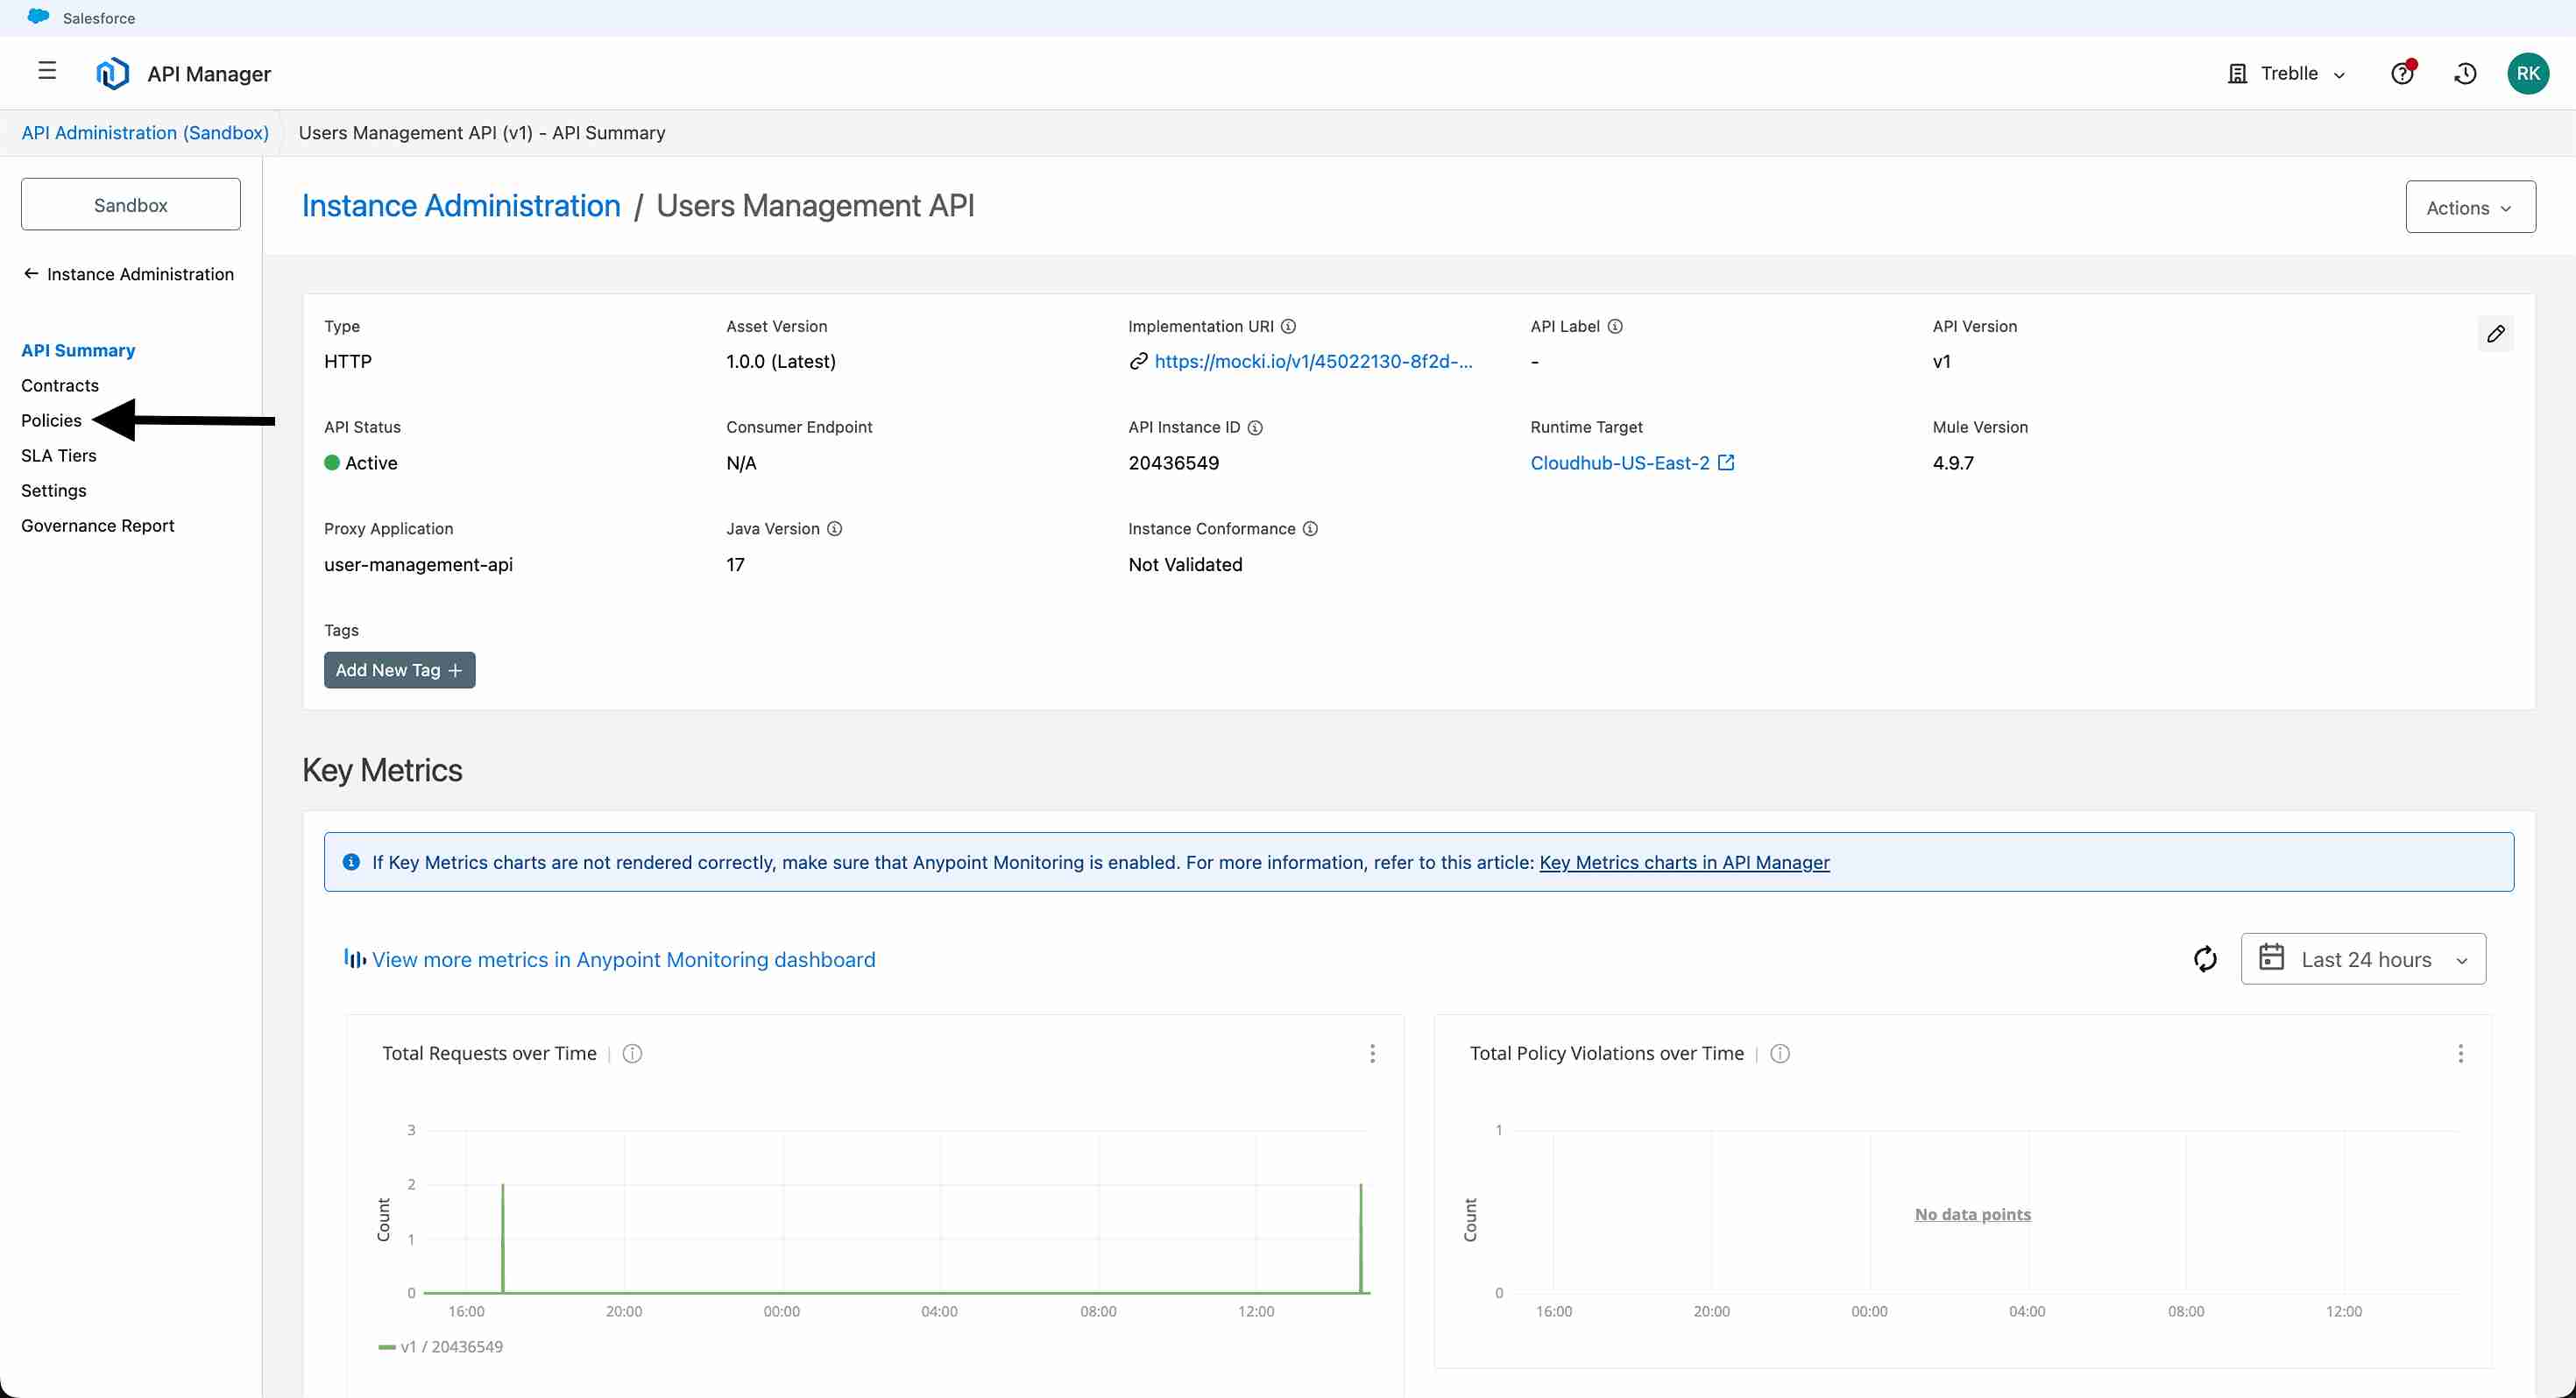Click the No data points label

1972,1214
